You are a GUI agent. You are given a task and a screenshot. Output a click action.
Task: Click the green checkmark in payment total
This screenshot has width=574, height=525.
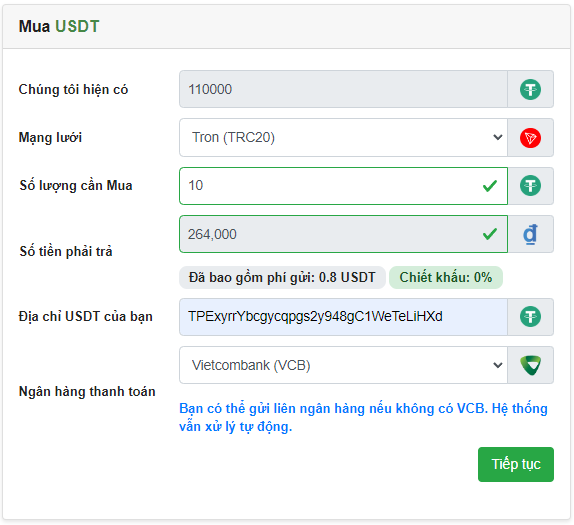pyautogui.click(x=489, y=234)
